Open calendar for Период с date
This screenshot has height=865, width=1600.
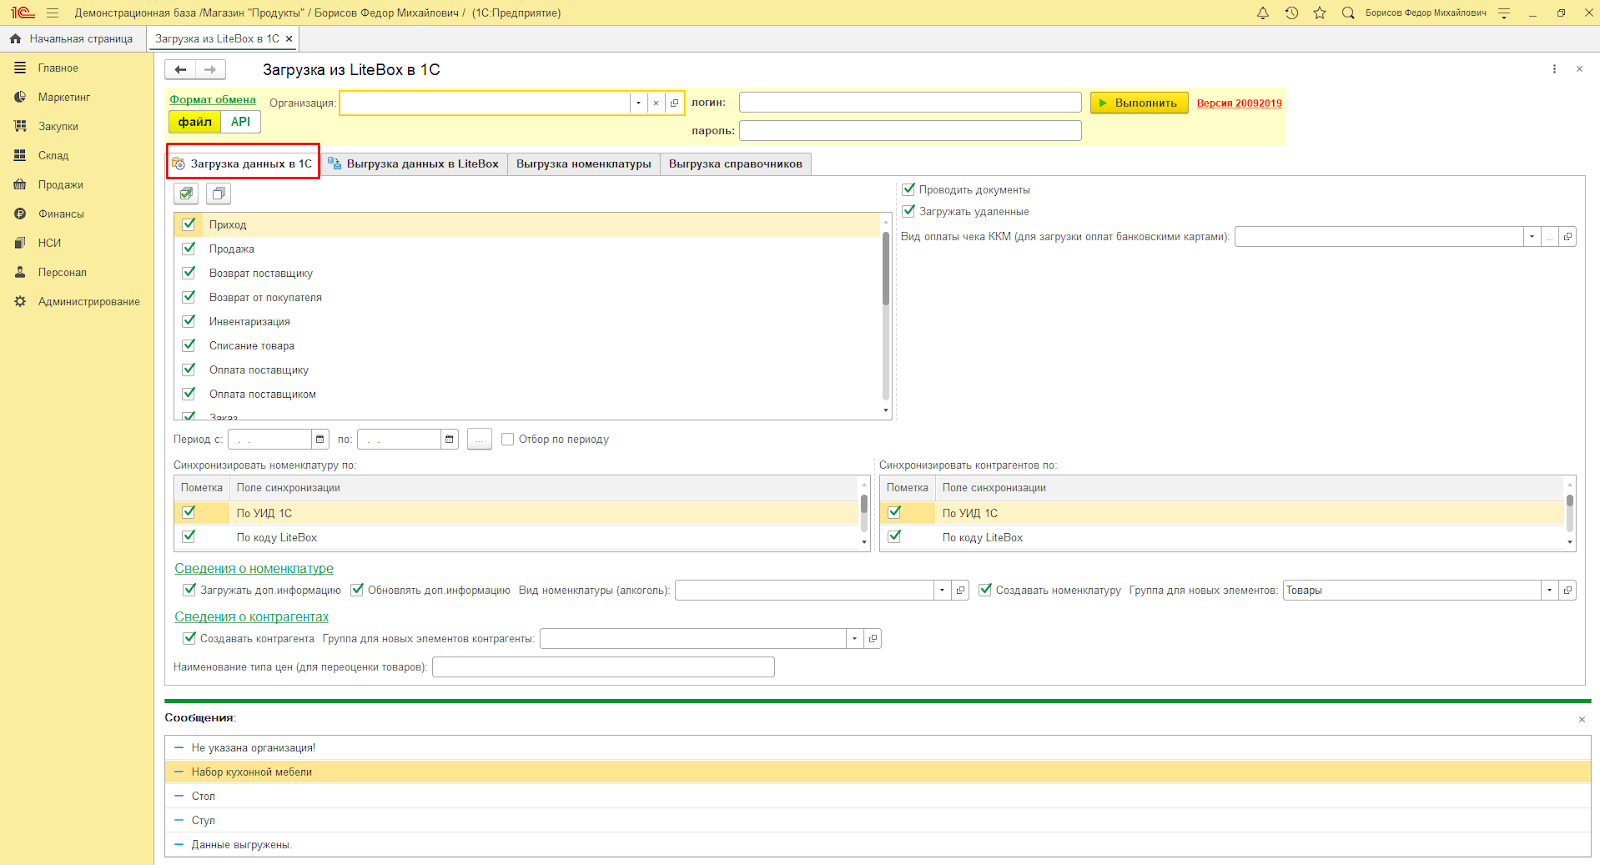tap(320, 439)
